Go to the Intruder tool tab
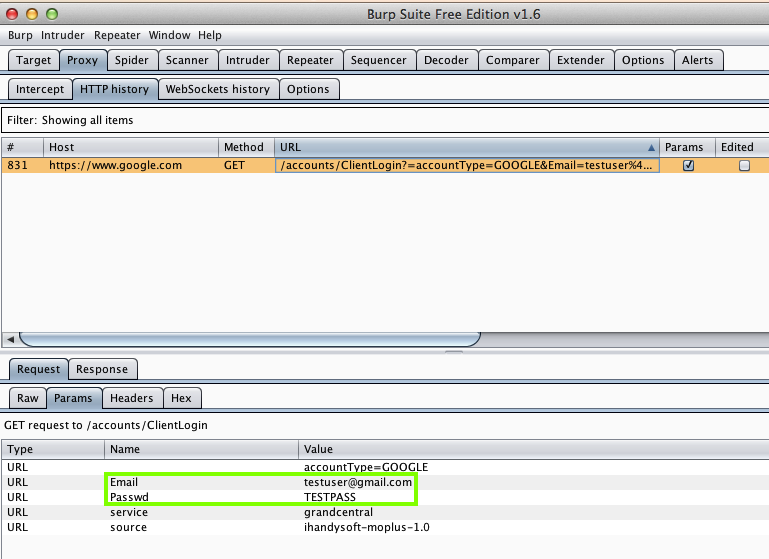This screenshot has height=559, width=769. point(248,60)
